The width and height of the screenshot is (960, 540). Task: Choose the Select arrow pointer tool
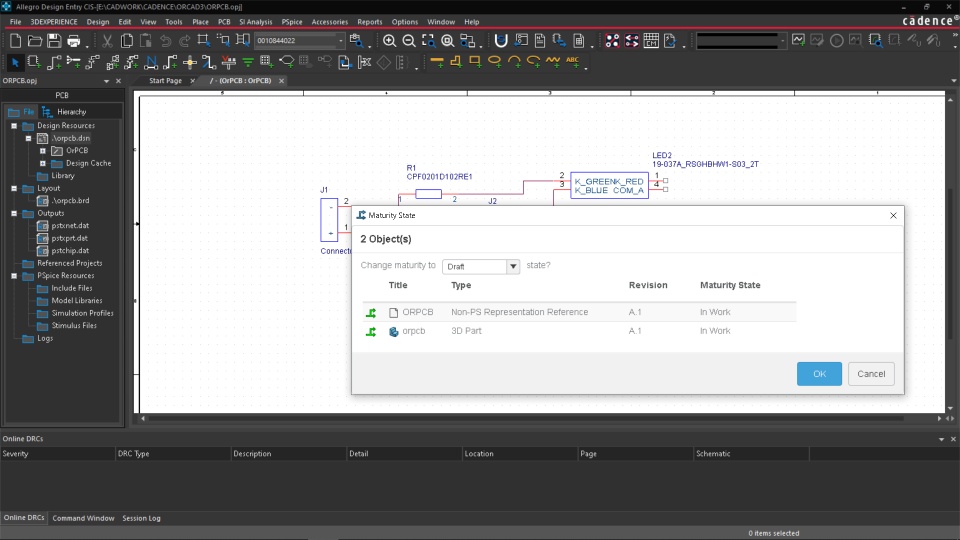tap(14, 62)
